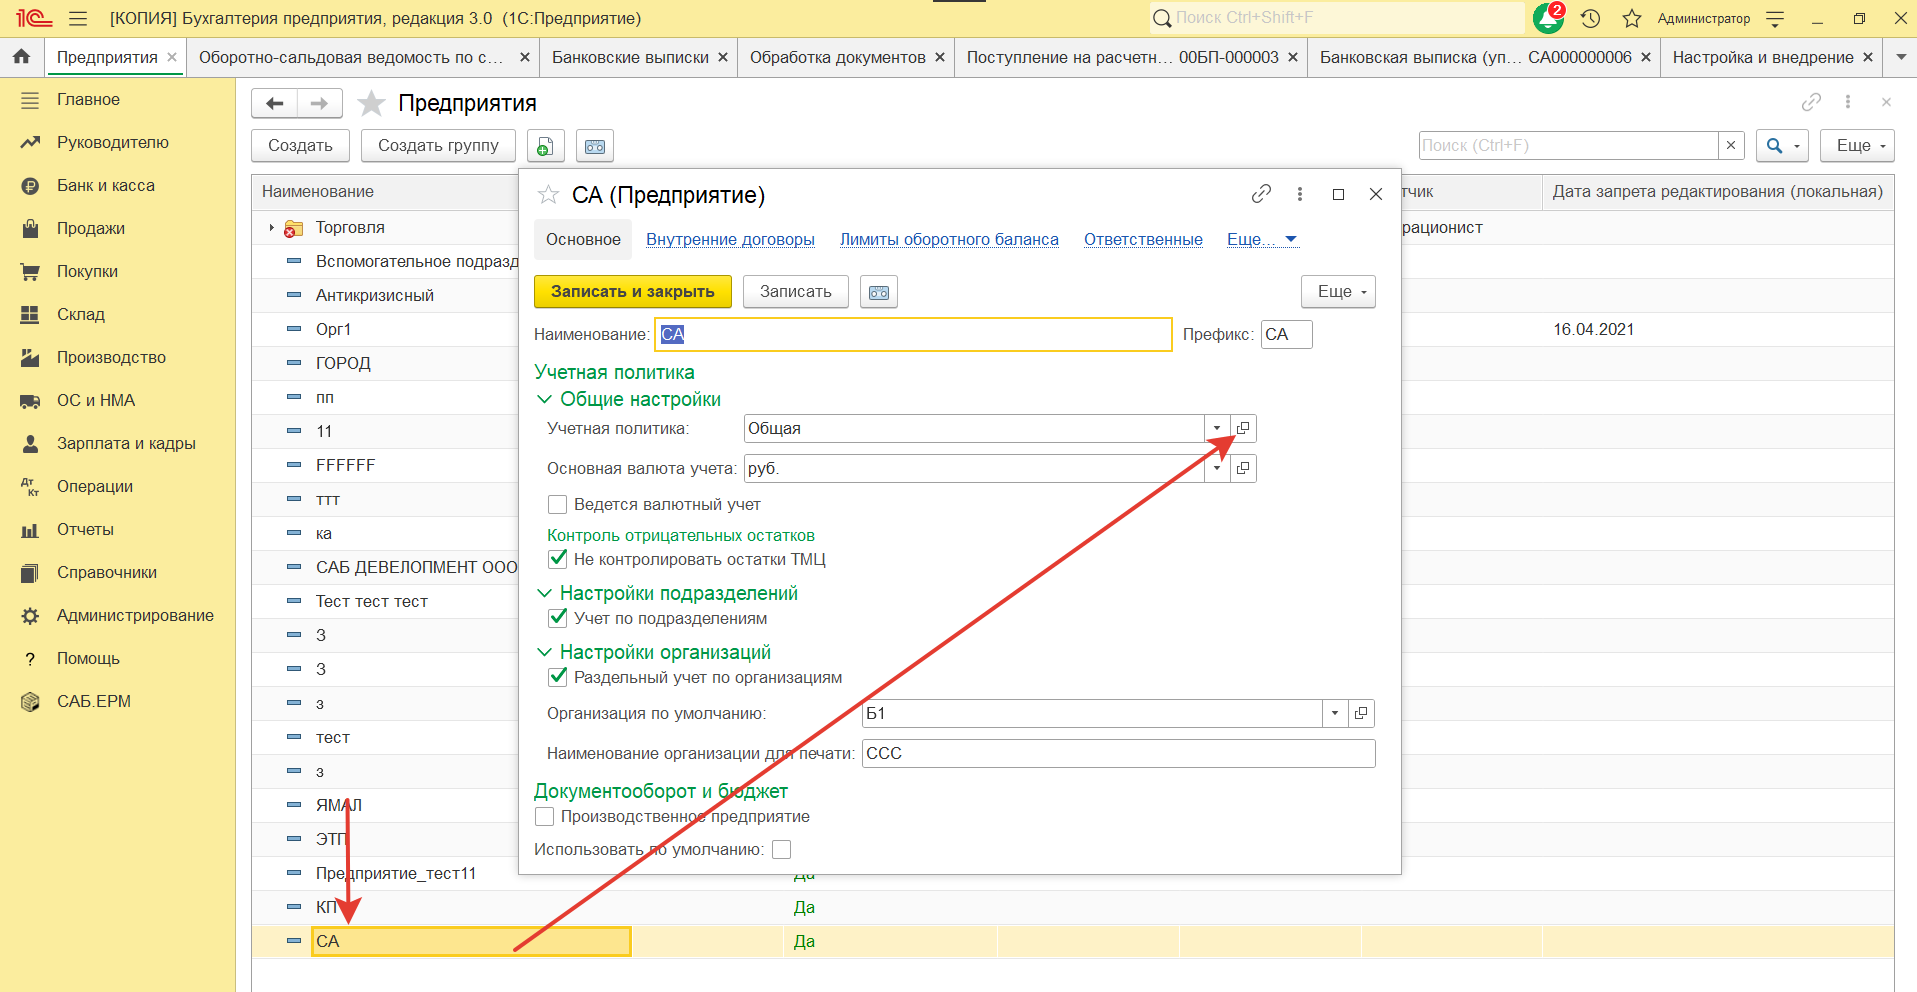Image resolution: width=1917 pixels, height=992 pixels.
Task: Add Предприятия list to favorites star
Action: pos(371,103)
